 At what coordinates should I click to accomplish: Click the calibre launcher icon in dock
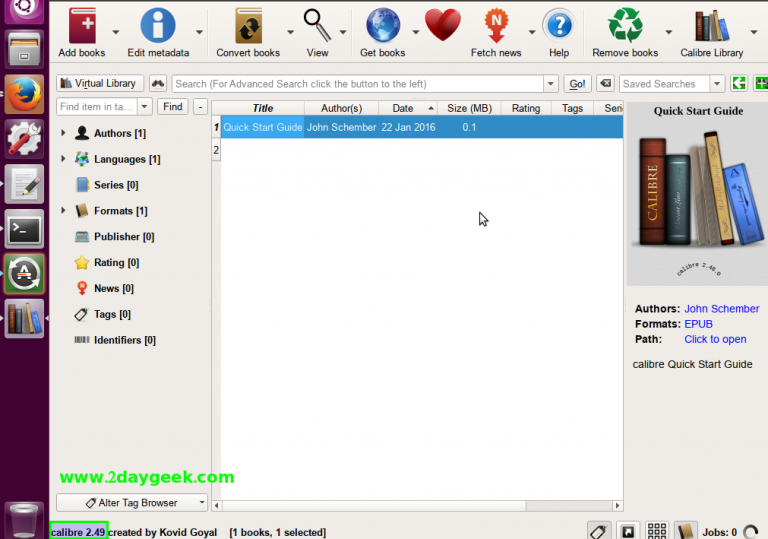(x=24, y=318)
